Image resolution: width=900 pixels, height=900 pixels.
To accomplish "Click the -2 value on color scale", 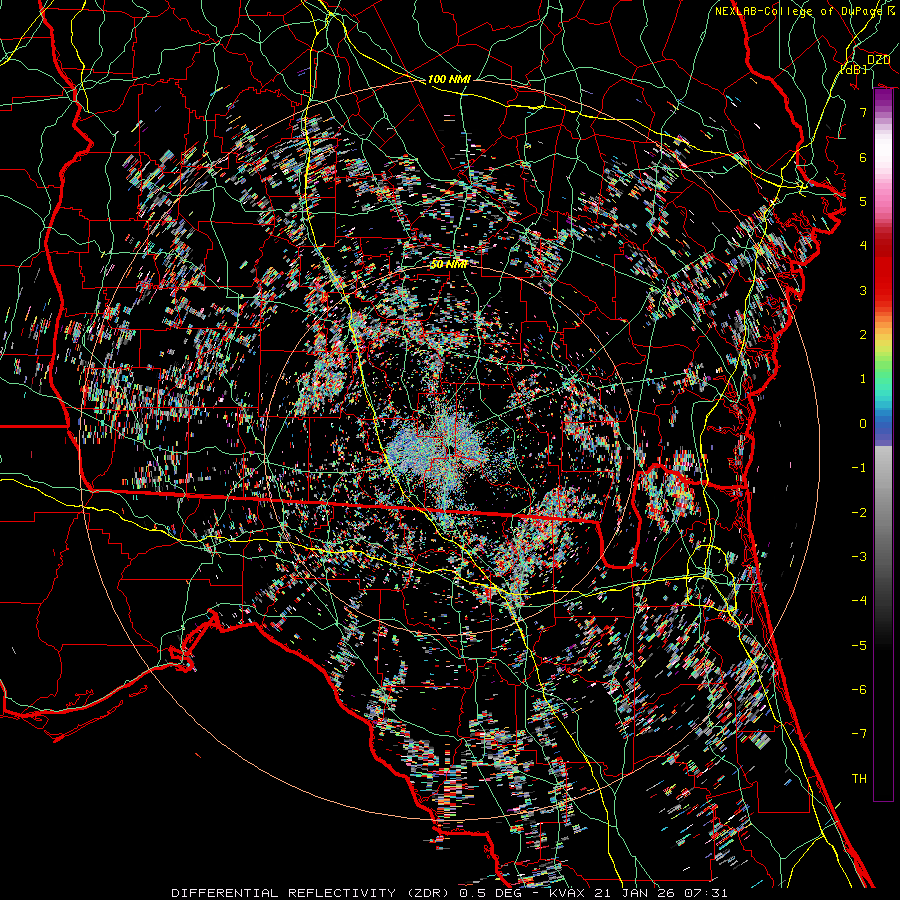I will 859,513.
